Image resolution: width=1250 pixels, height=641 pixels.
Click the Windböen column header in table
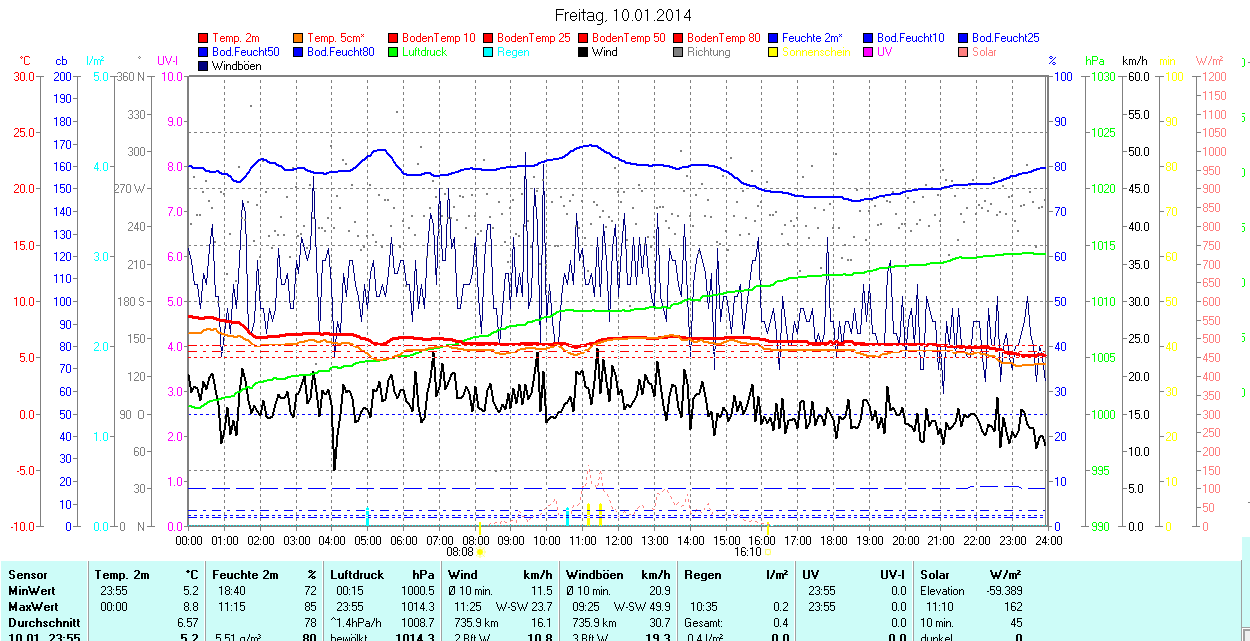(x=594, y=575)
